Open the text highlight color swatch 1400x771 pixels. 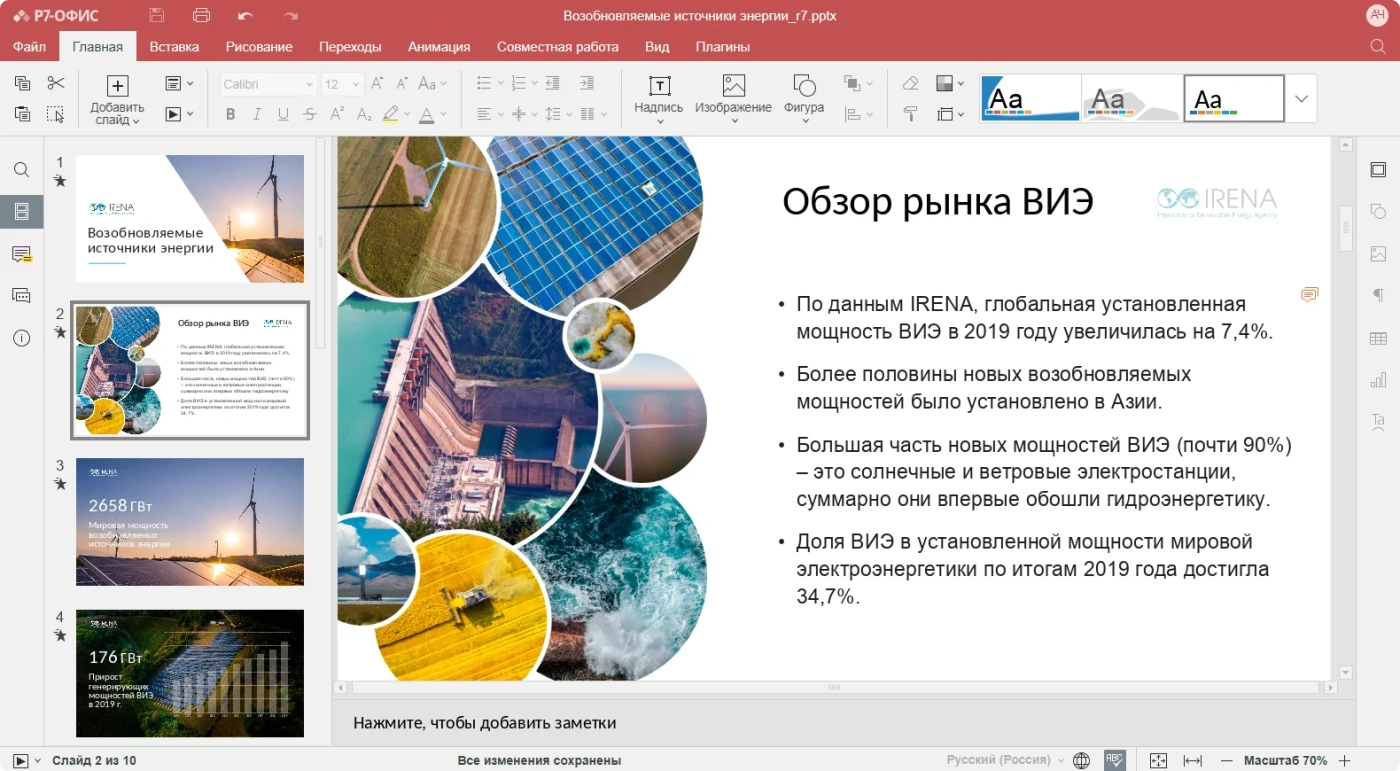click(x=391, y=114)
